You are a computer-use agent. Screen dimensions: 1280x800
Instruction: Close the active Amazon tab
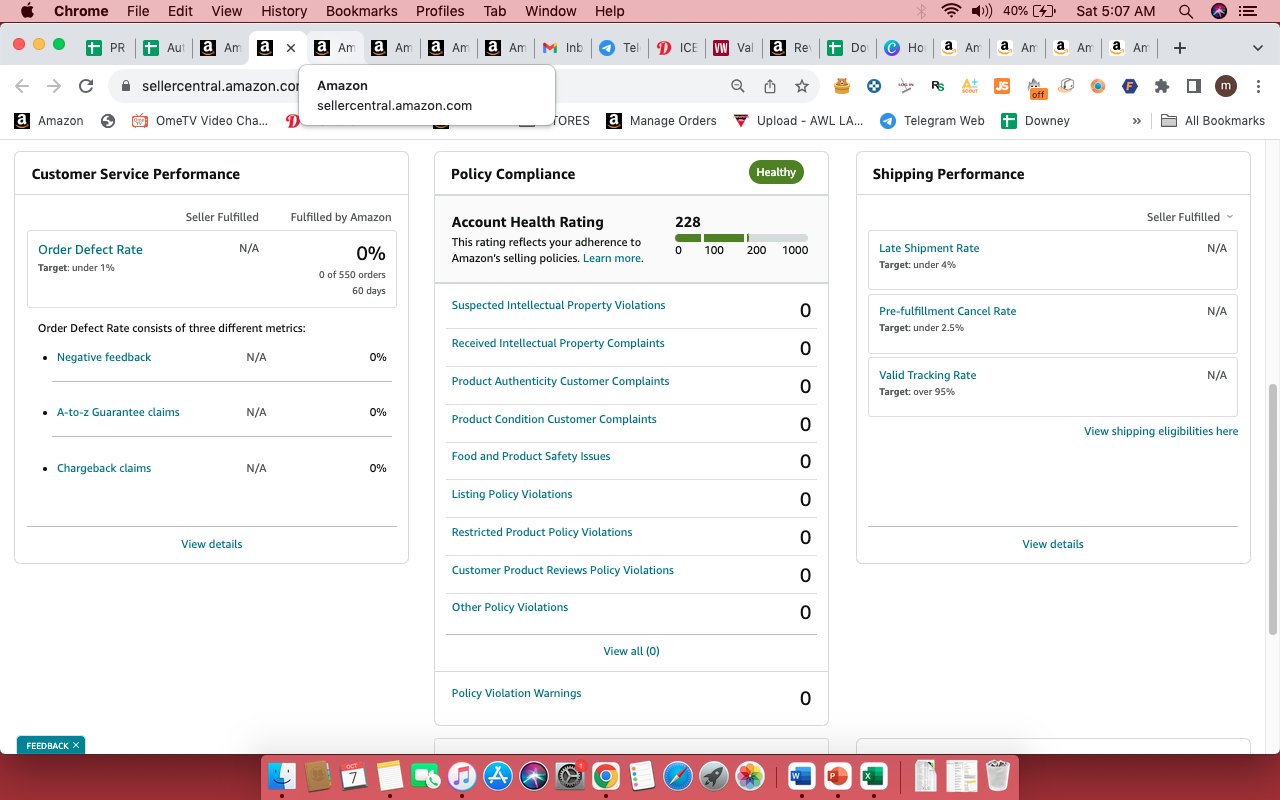[291, 48]
